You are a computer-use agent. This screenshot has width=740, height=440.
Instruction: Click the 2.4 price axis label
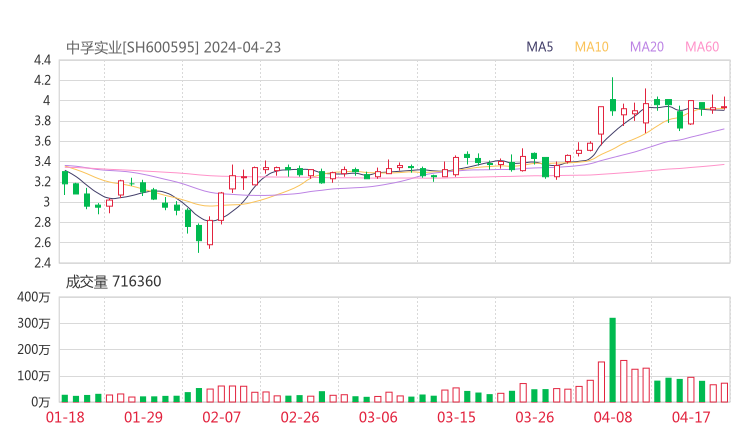pyautogui.click(x=42, y=262)
